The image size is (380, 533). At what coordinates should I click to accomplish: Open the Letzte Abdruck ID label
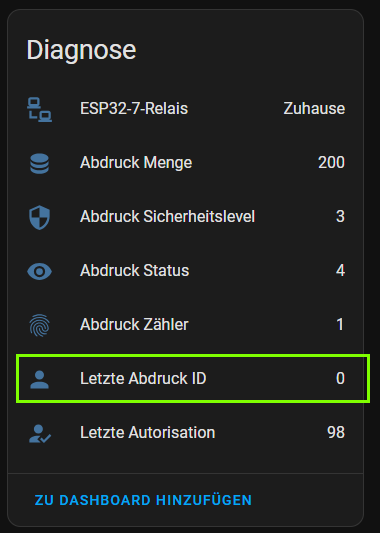143,378
